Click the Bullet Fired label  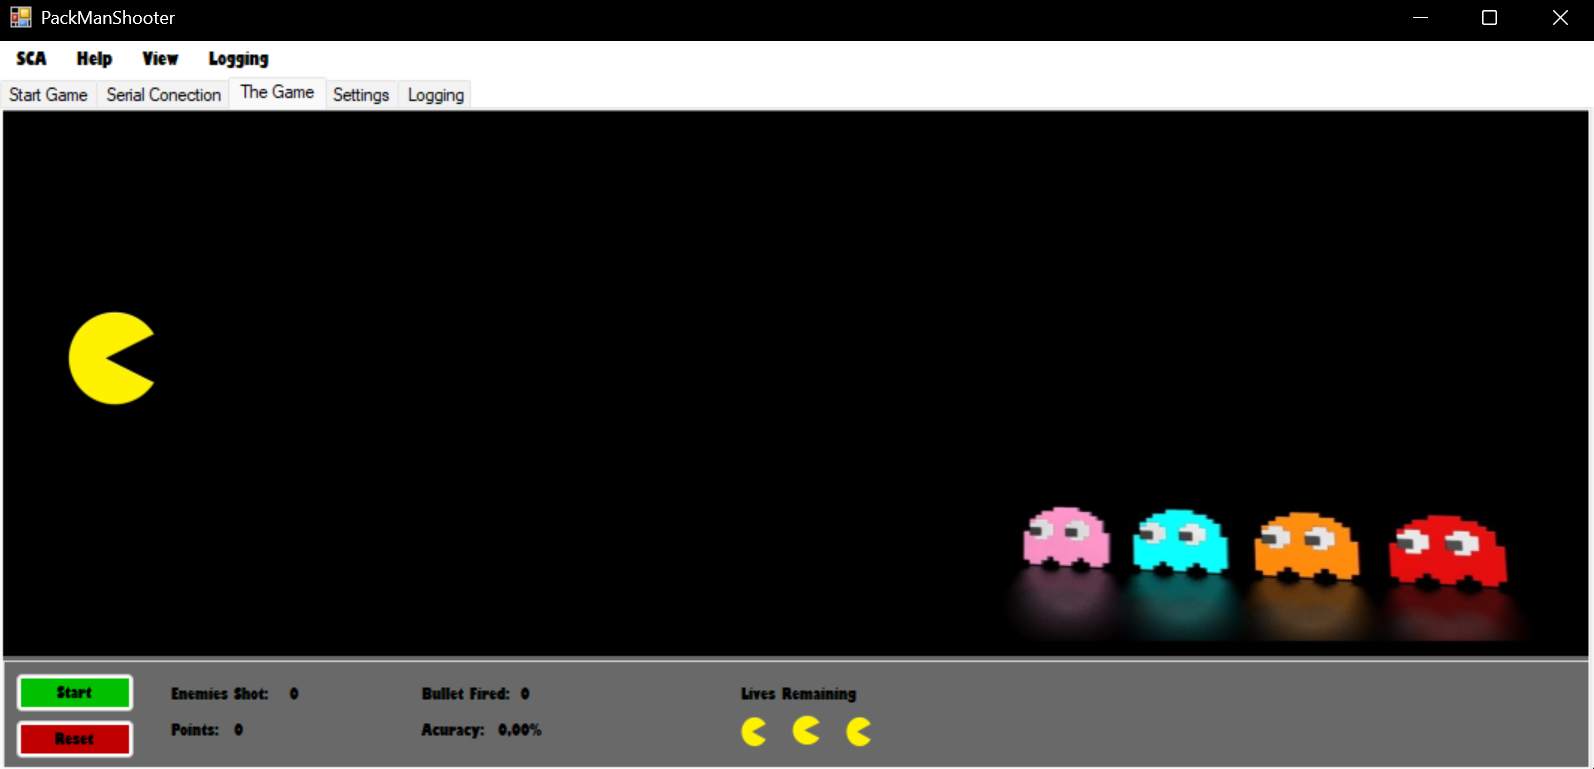466,694
